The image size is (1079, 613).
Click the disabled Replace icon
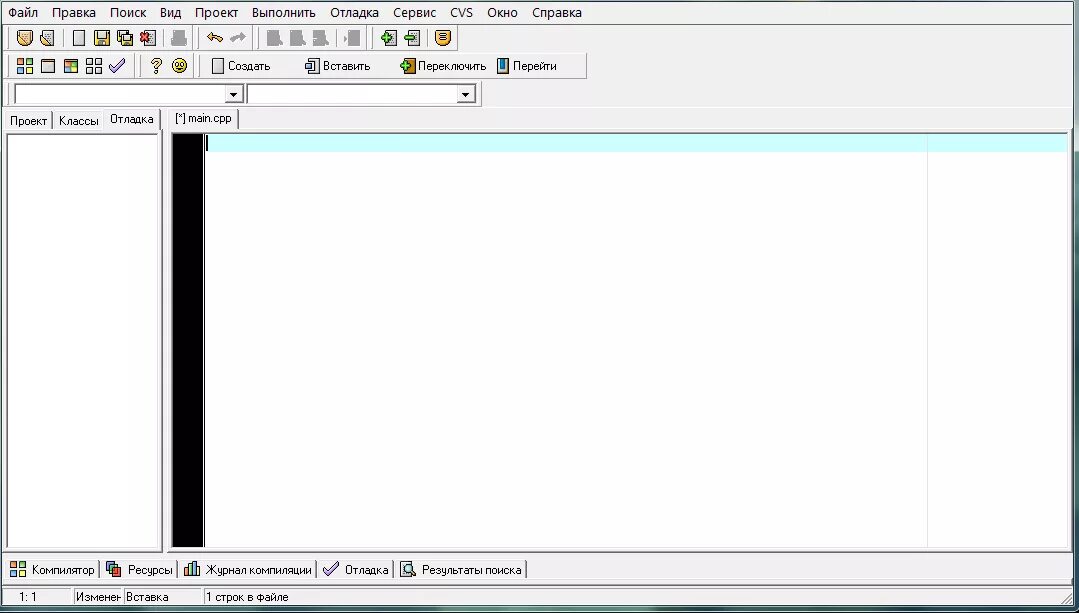point(297,38)
